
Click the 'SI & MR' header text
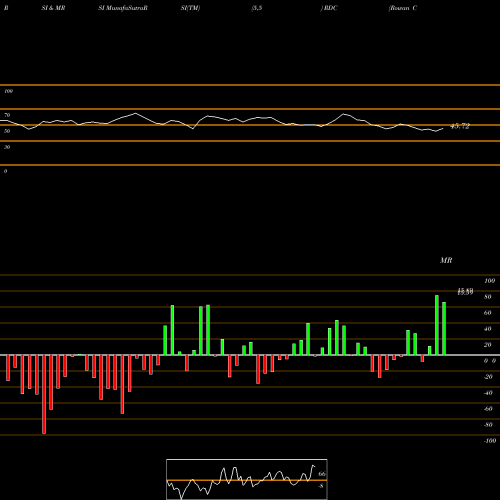point(53,8)
